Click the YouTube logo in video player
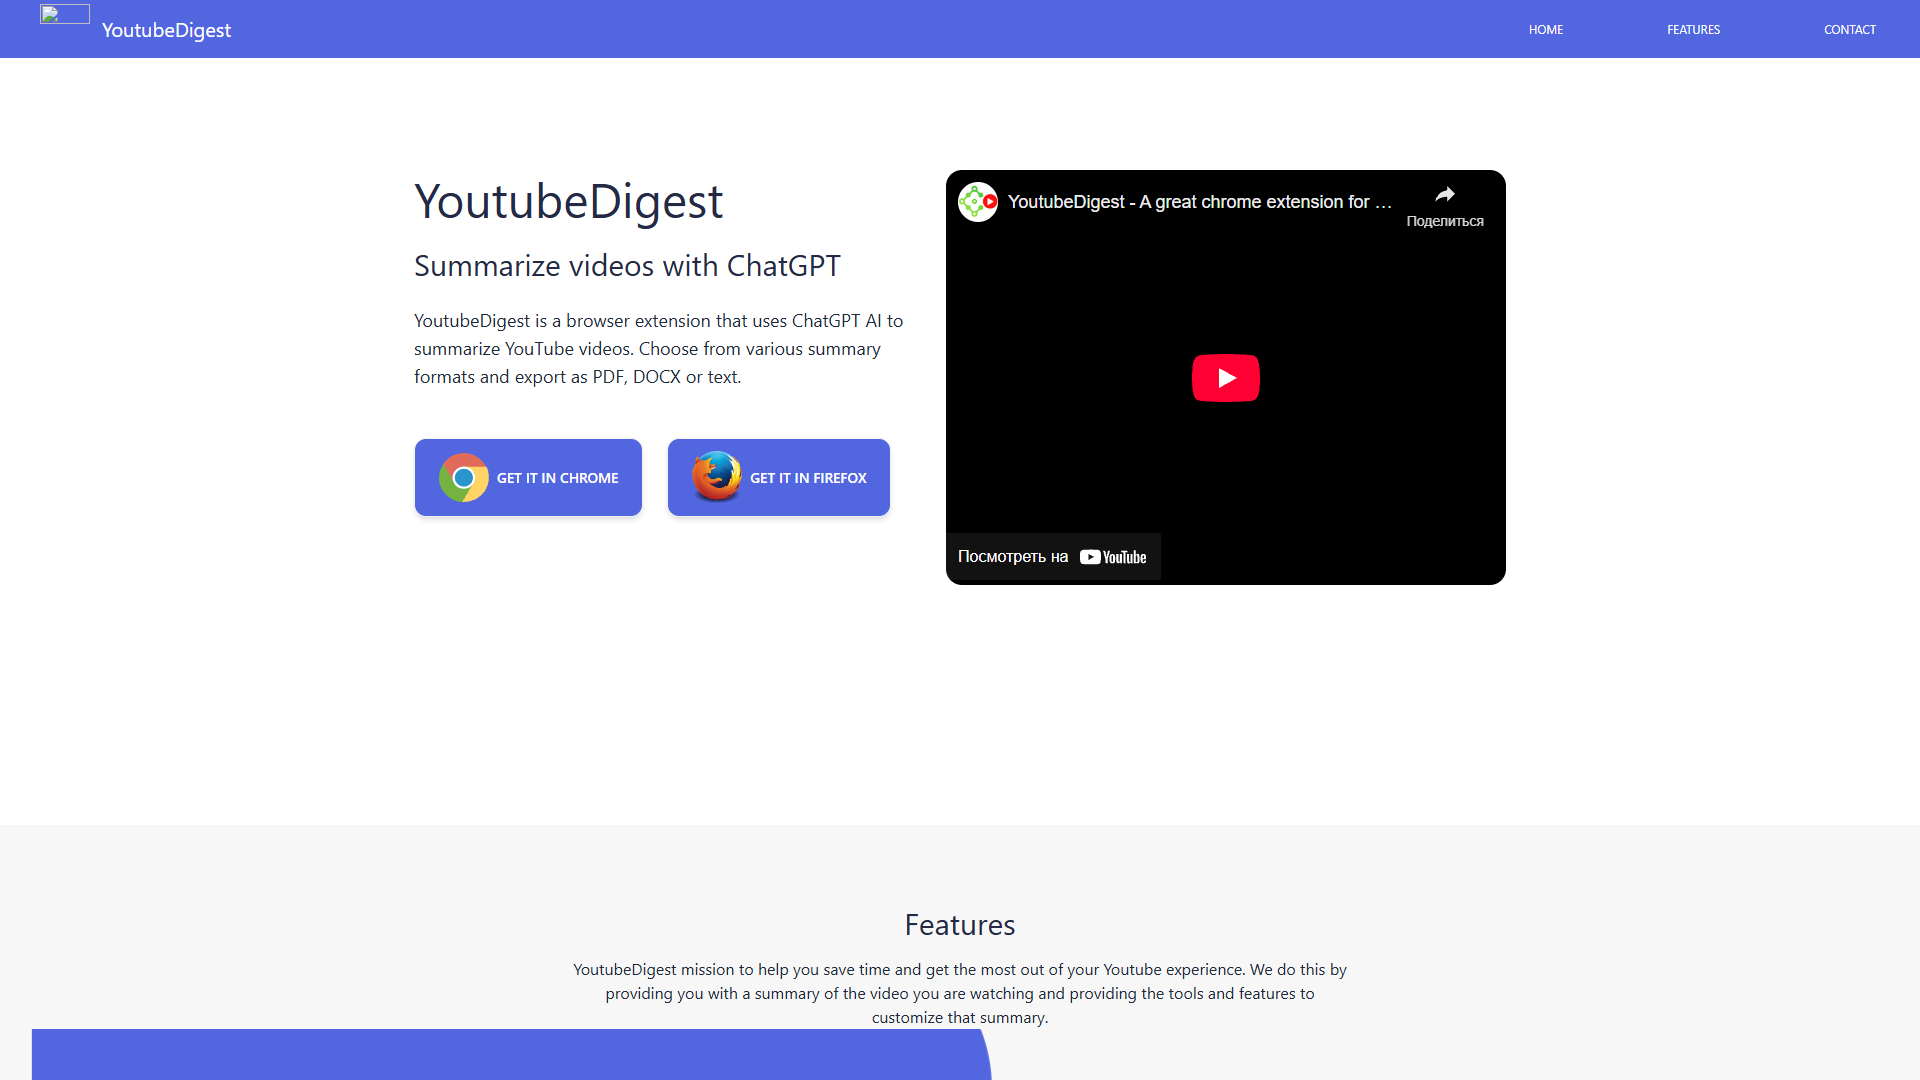The height and width of the screenshot is (1080, 1920). tap(1113, 557)
